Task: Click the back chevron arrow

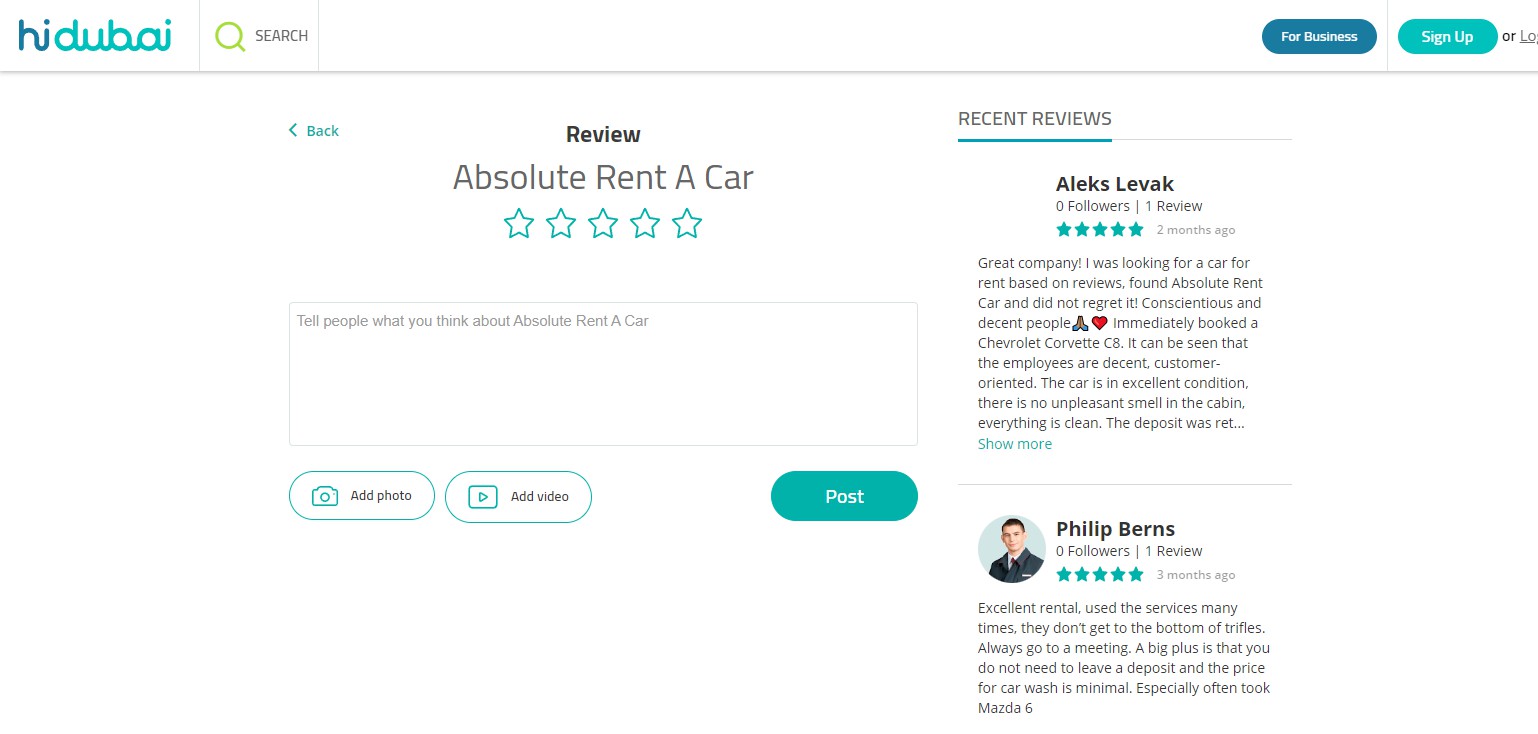Action: [293, 130]
